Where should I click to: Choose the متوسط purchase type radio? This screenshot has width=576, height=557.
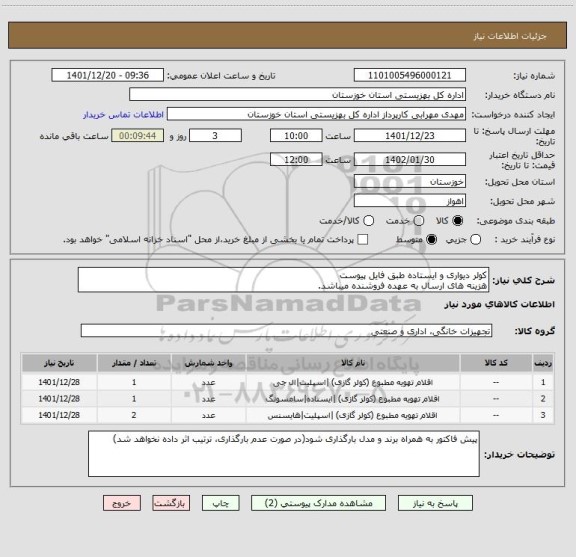tap(431, 240)
